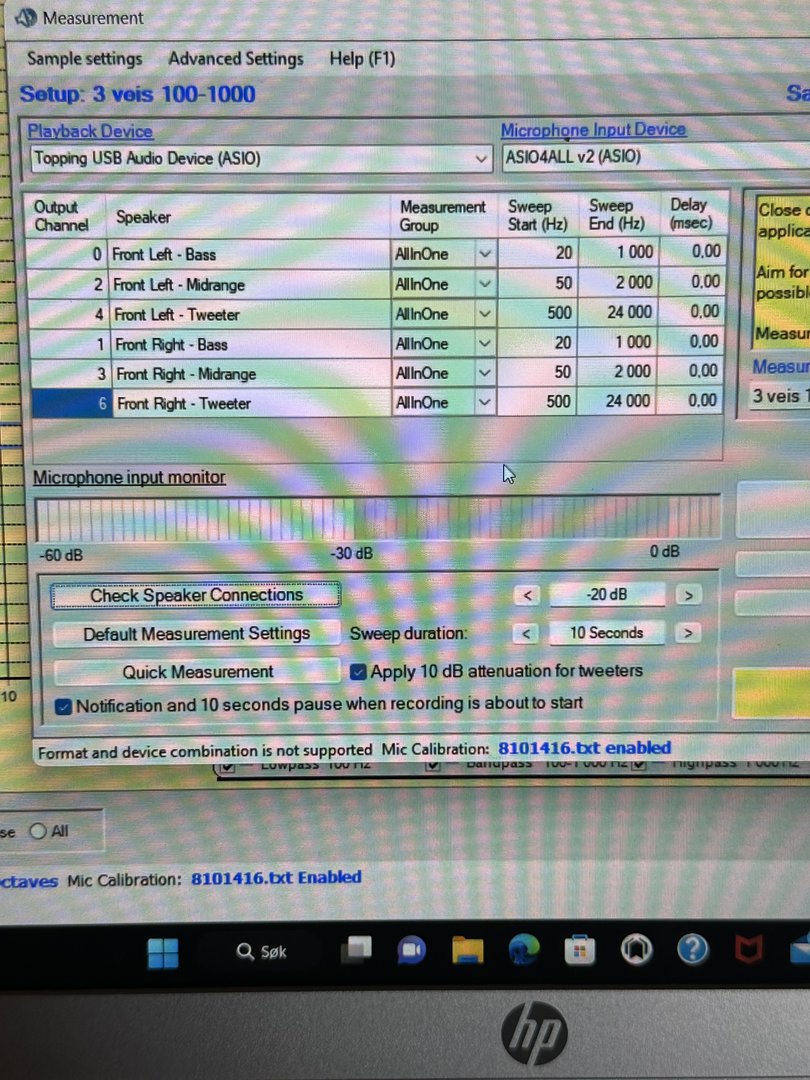
Task: Click Sweep Start value for Front Left - Midrange
Action: tap(538, 283)
